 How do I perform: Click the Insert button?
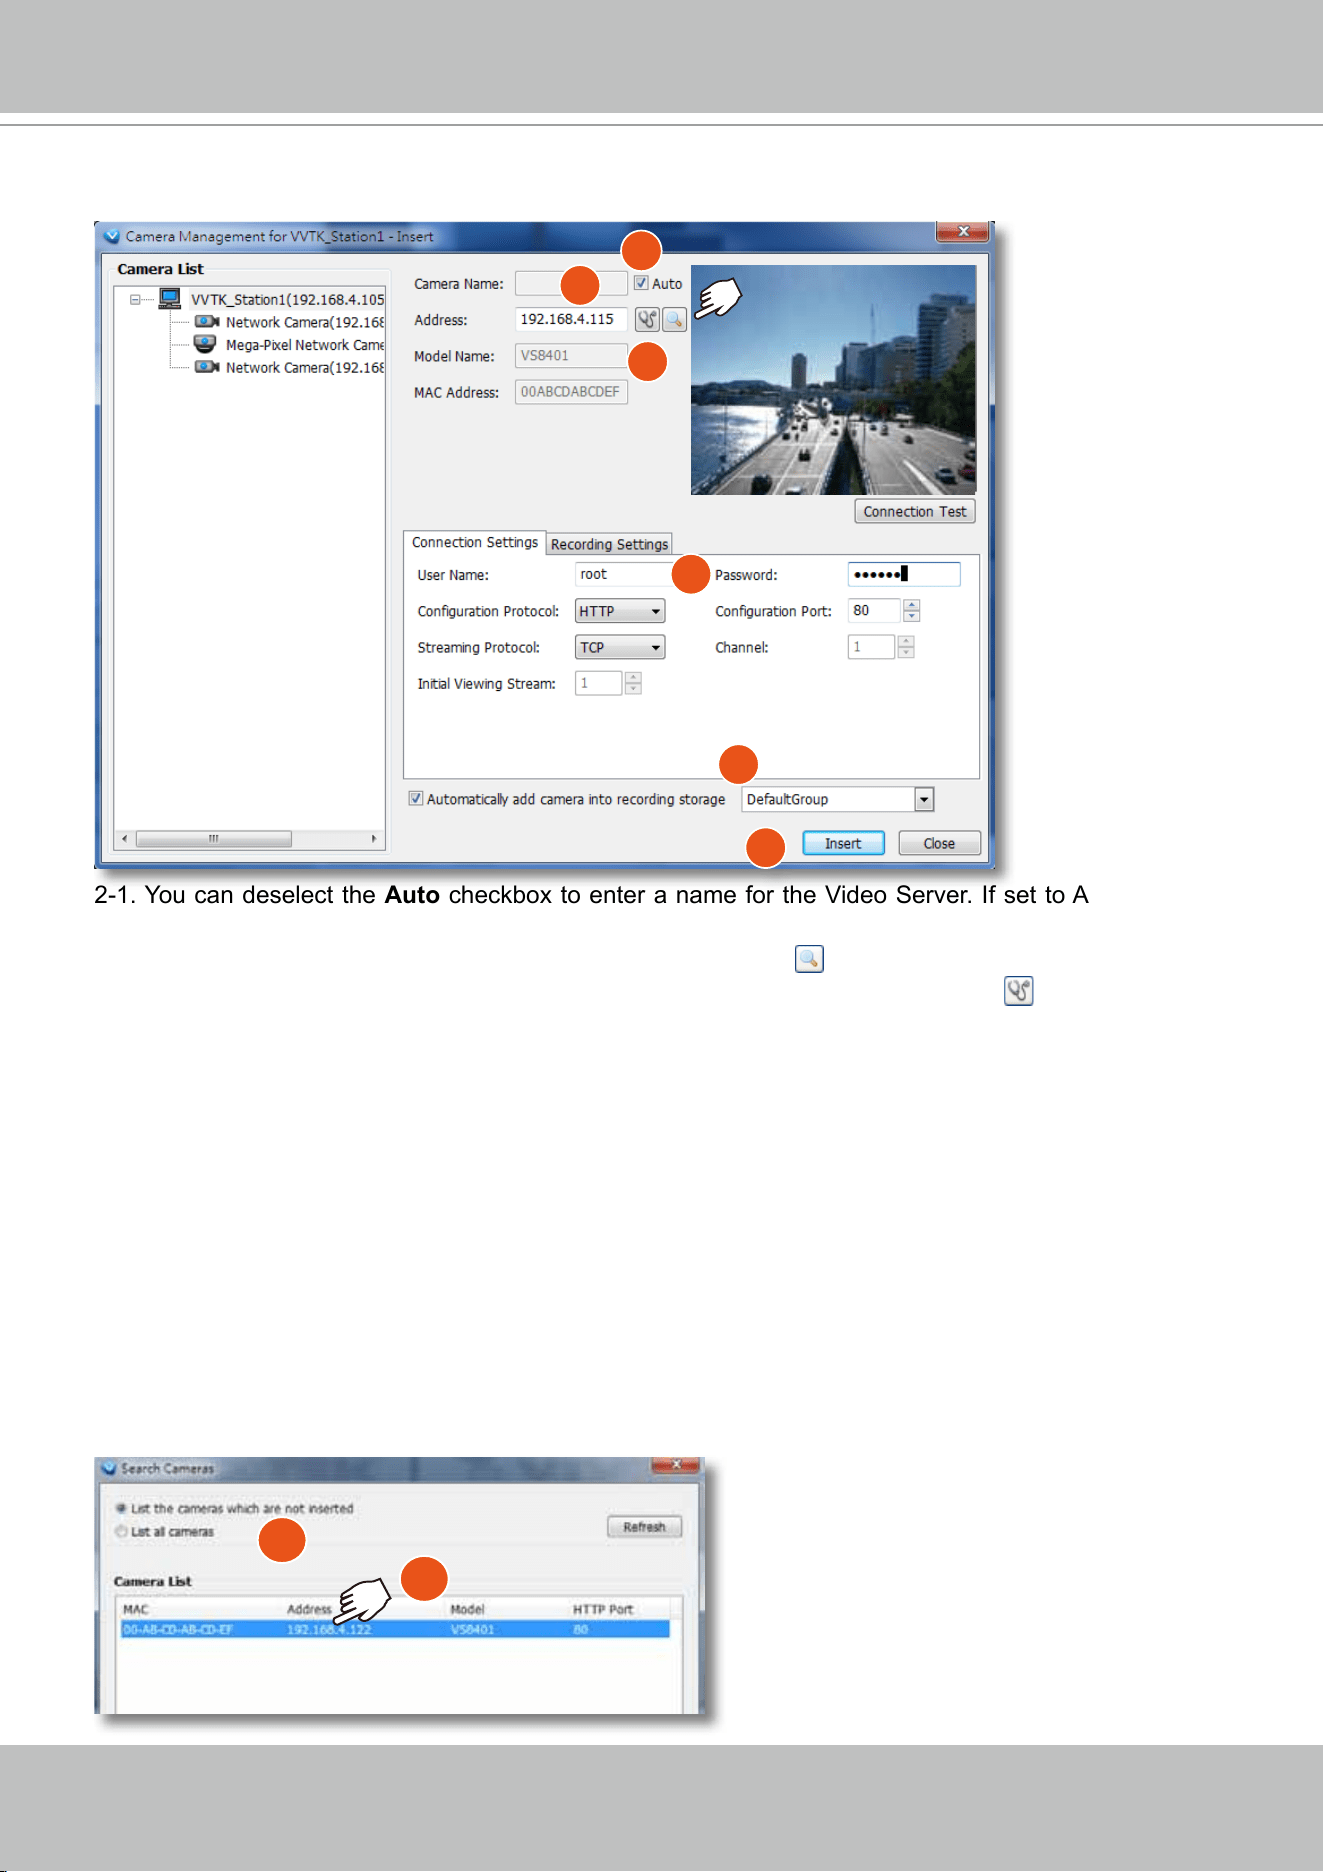pyautogui.click(x=843, y=843)
